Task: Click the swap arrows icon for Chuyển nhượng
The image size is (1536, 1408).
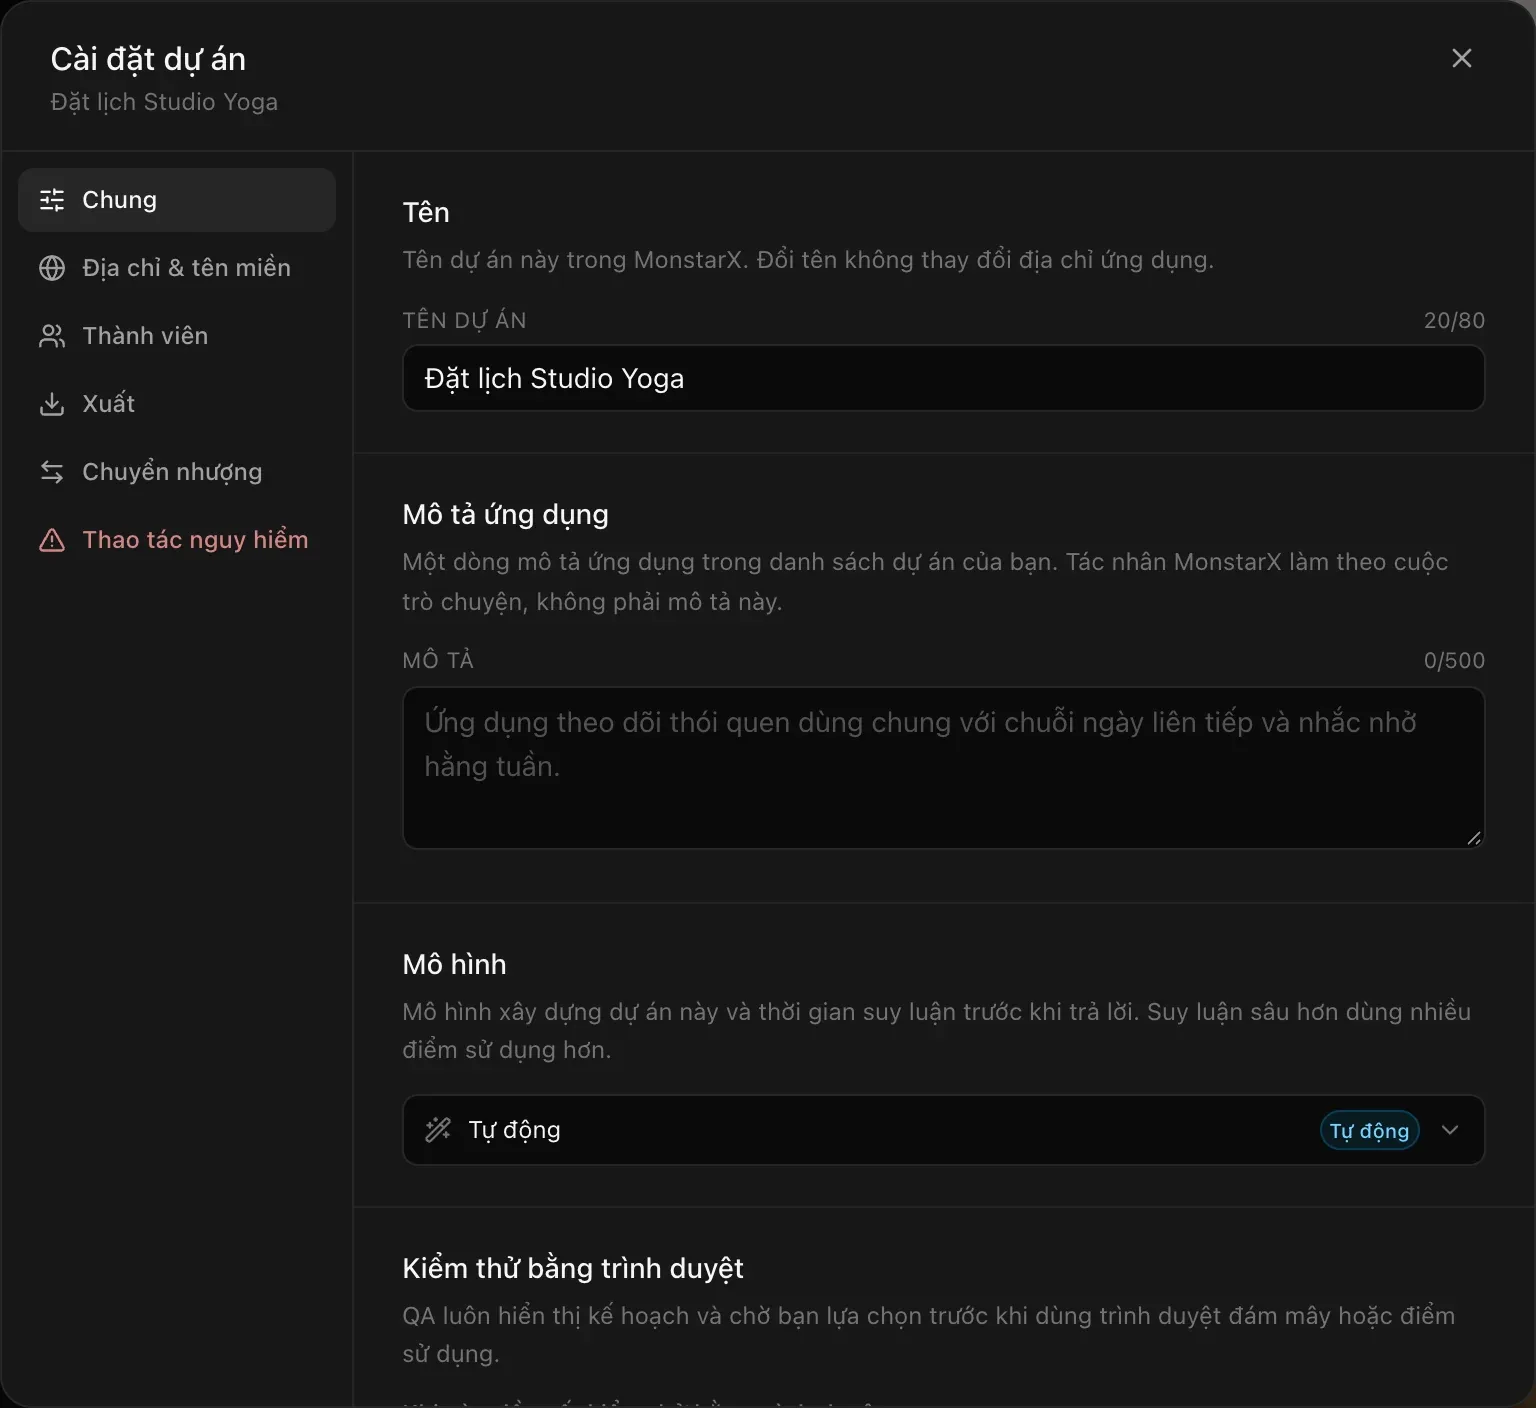Action: click(52, 472)
